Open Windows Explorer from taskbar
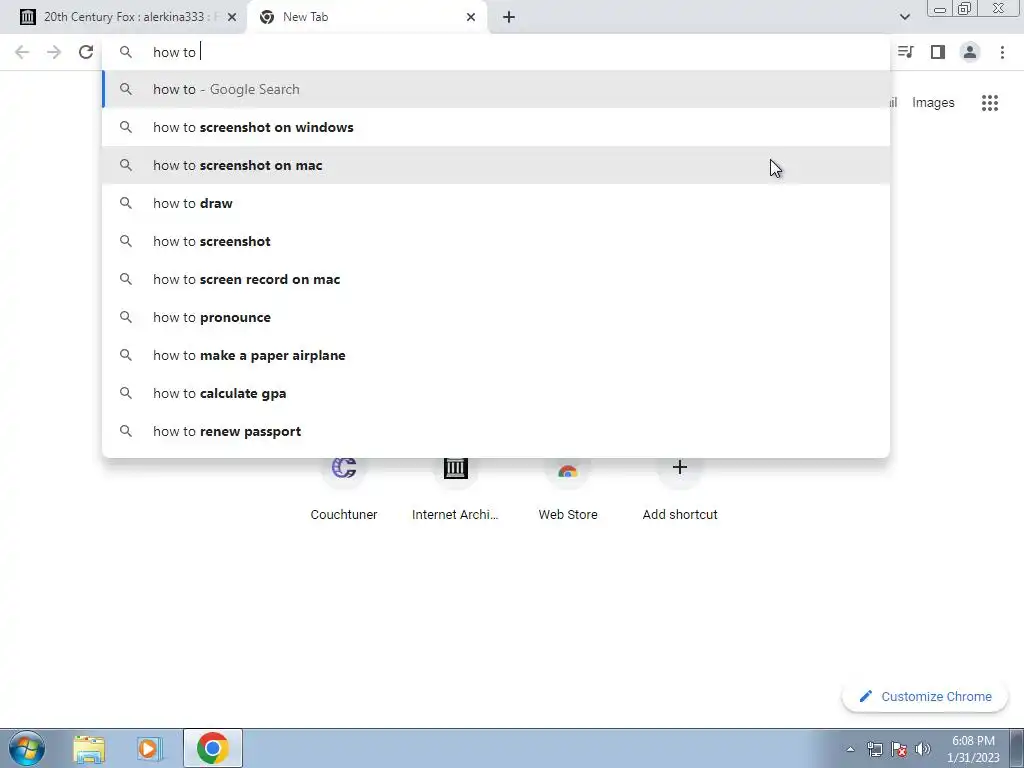 pos(89,748)
